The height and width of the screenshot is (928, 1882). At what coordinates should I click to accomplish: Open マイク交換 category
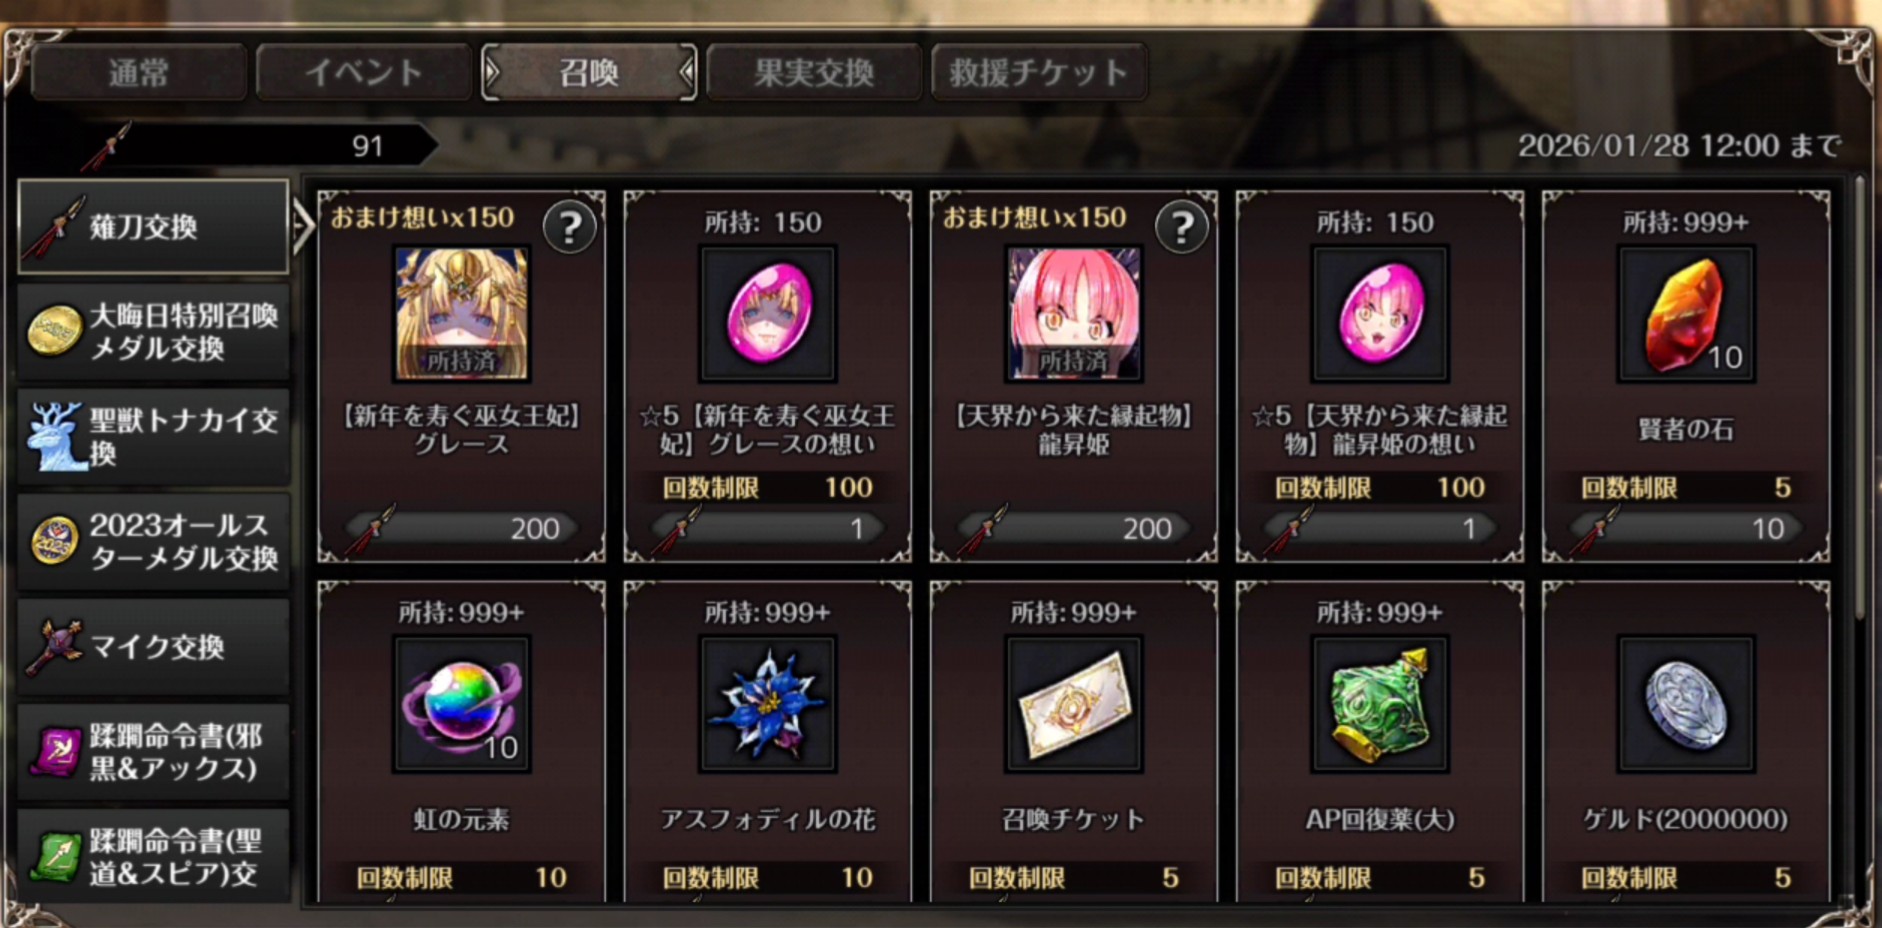154,647
